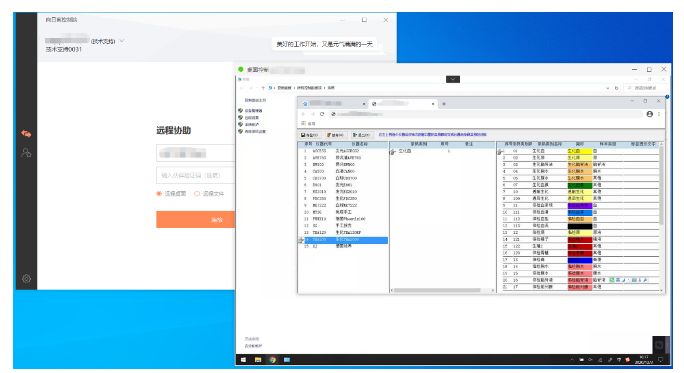Select the highlighted TBA2000 instrument row
684x373 pixels.
[x=343, y=240]
